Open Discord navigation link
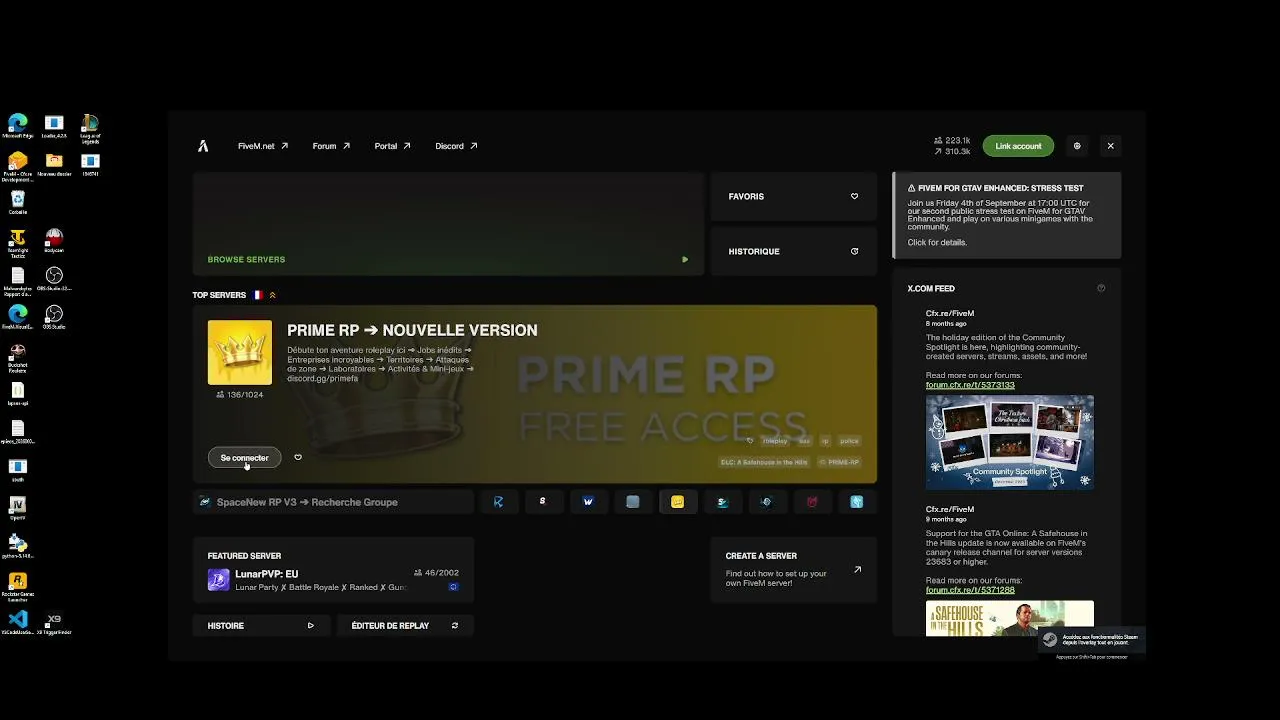Screen dimensions: 1280x720 (456, 146)
